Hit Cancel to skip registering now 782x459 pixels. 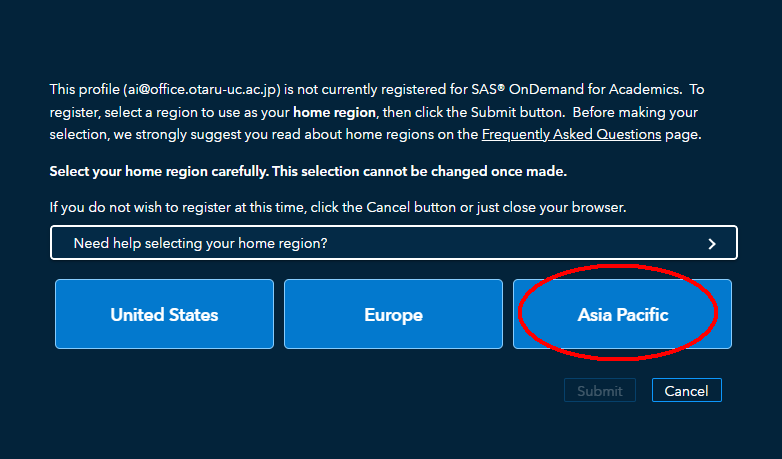coord(686,391)
